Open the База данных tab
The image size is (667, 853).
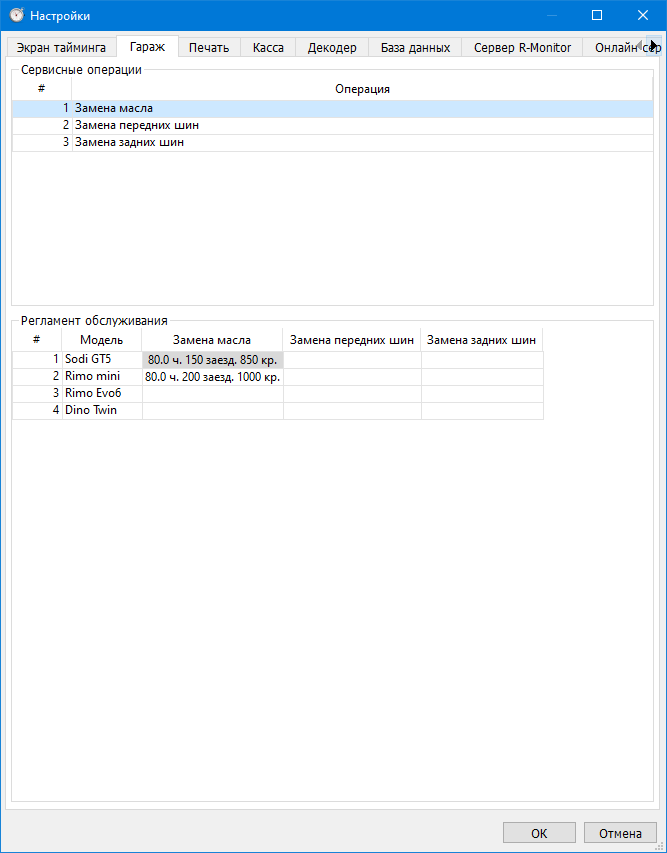(415, 47)
